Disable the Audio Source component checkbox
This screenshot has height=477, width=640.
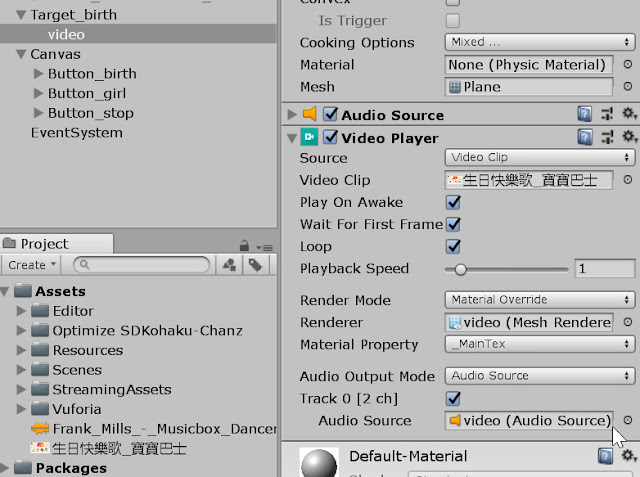tap(330, 114)
